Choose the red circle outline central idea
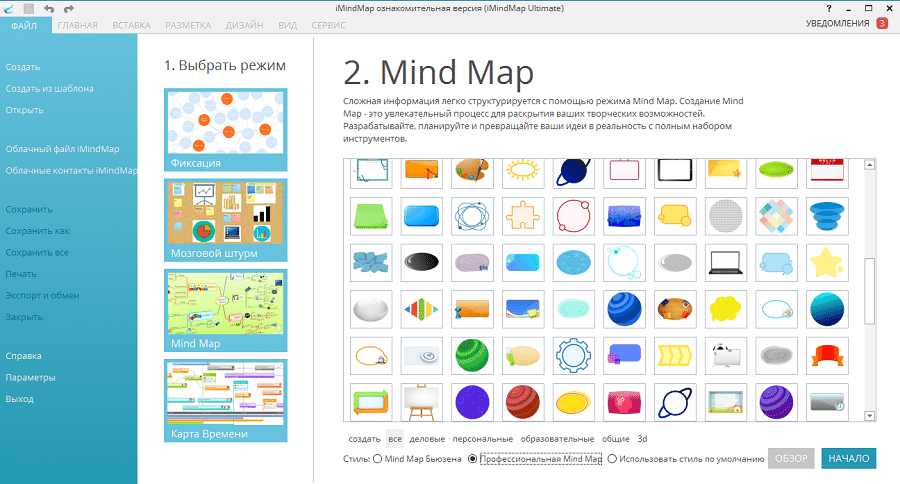Viewport: 900px width, 484px height. 573,216
